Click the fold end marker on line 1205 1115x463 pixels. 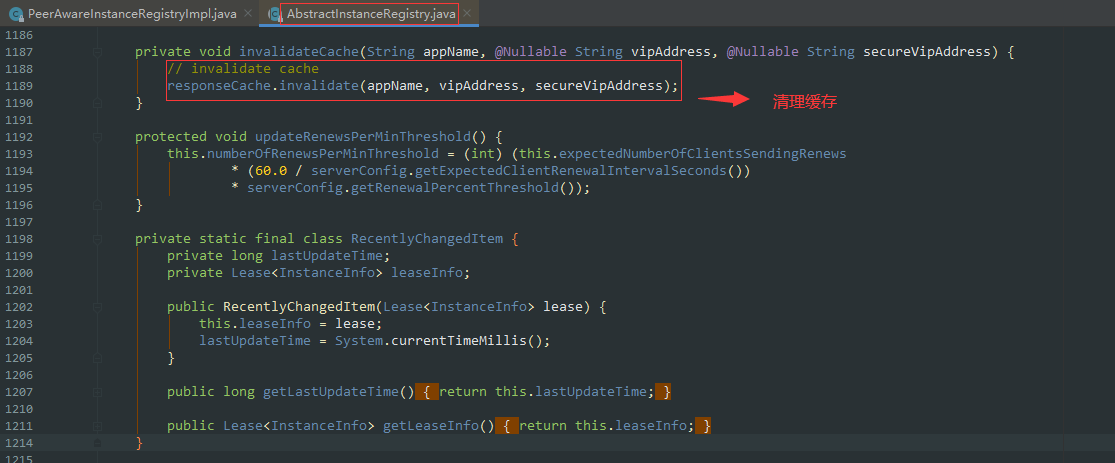click(97, 358)
